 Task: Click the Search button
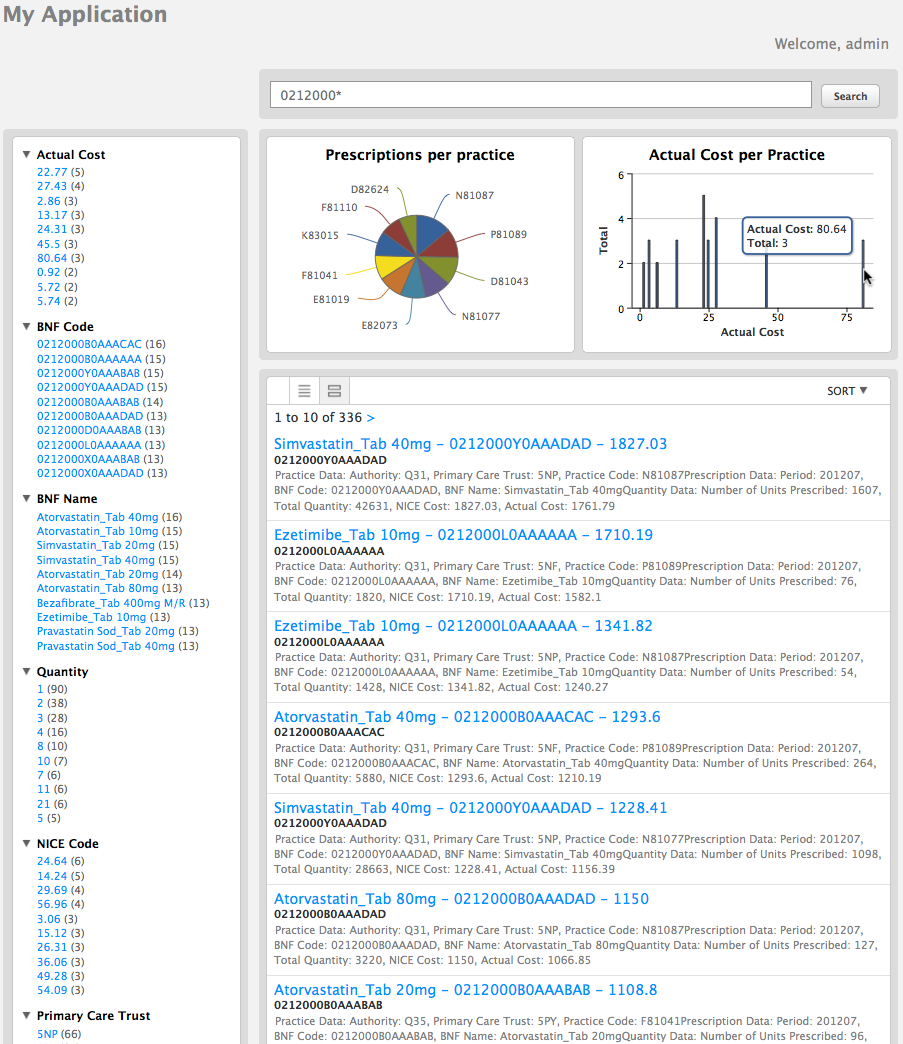[850, 96]
